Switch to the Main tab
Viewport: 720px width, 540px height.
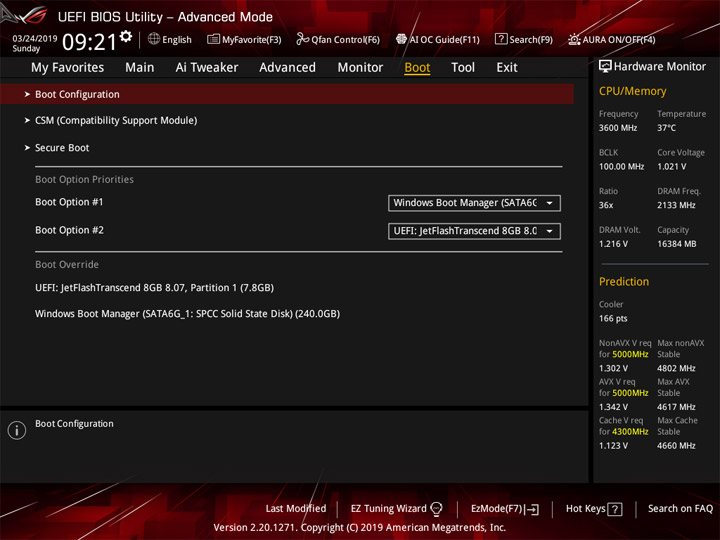click(x=140, y=68)
